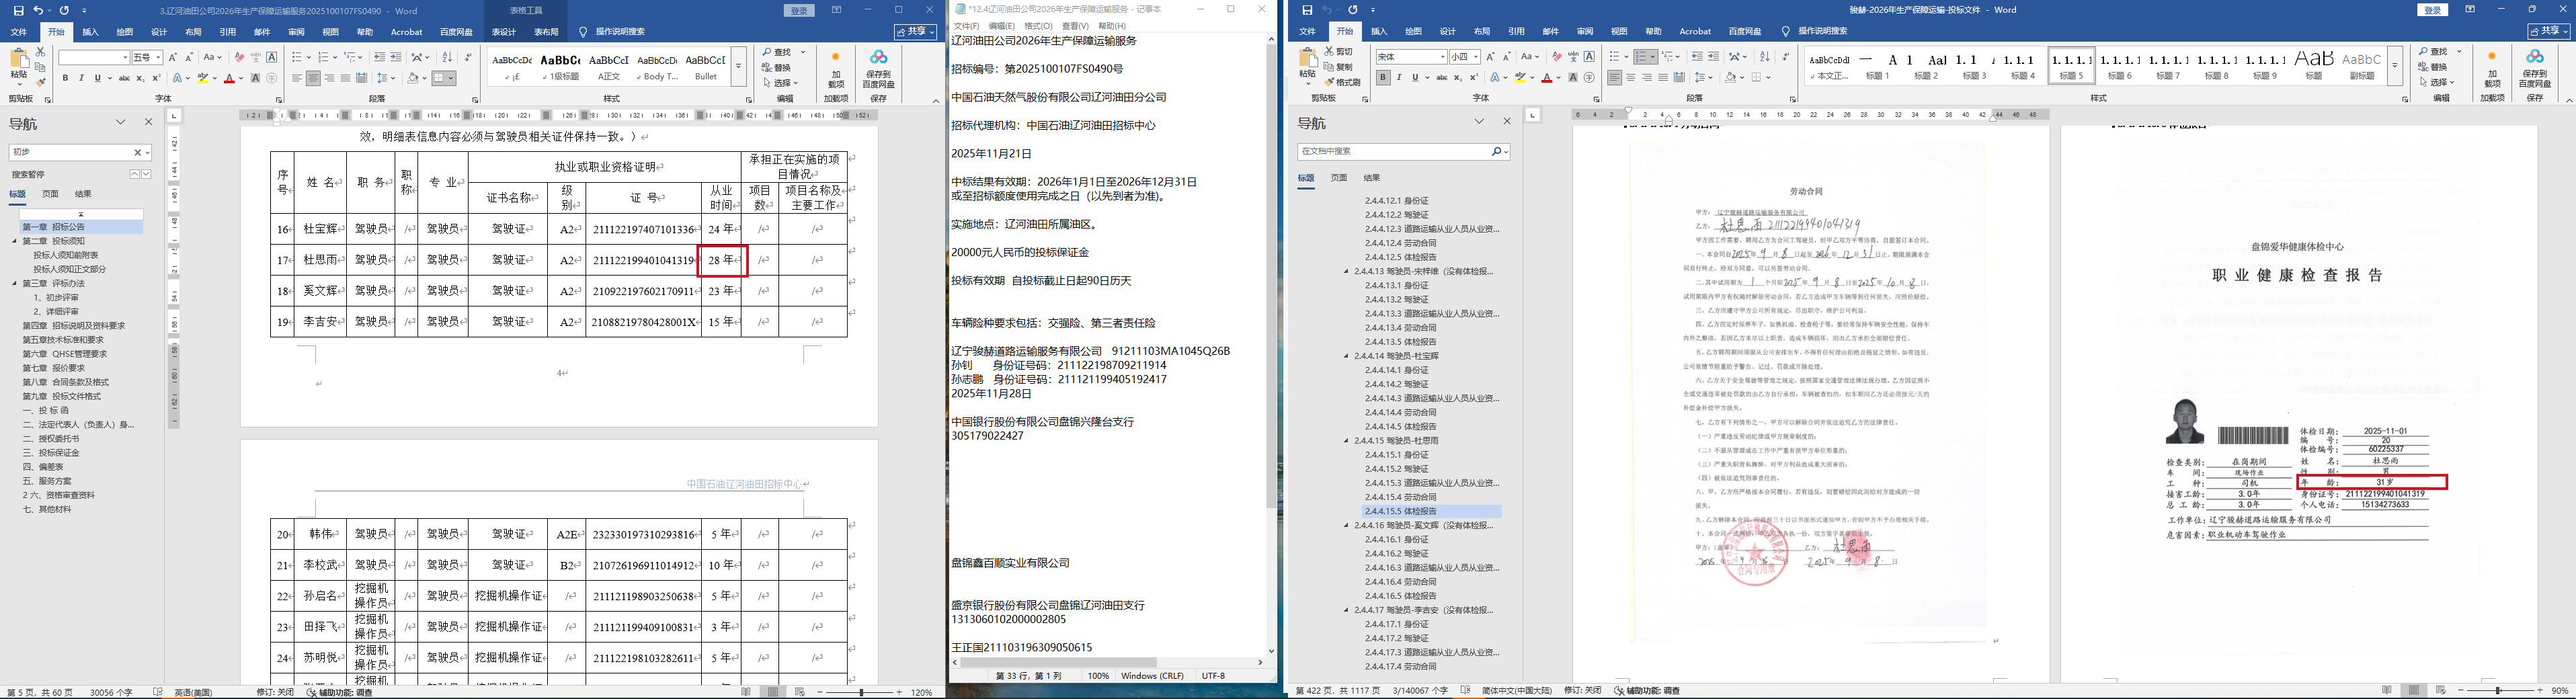Grow font size in the right Word window
The image size is (2576, 699).
click(1491, 57)
